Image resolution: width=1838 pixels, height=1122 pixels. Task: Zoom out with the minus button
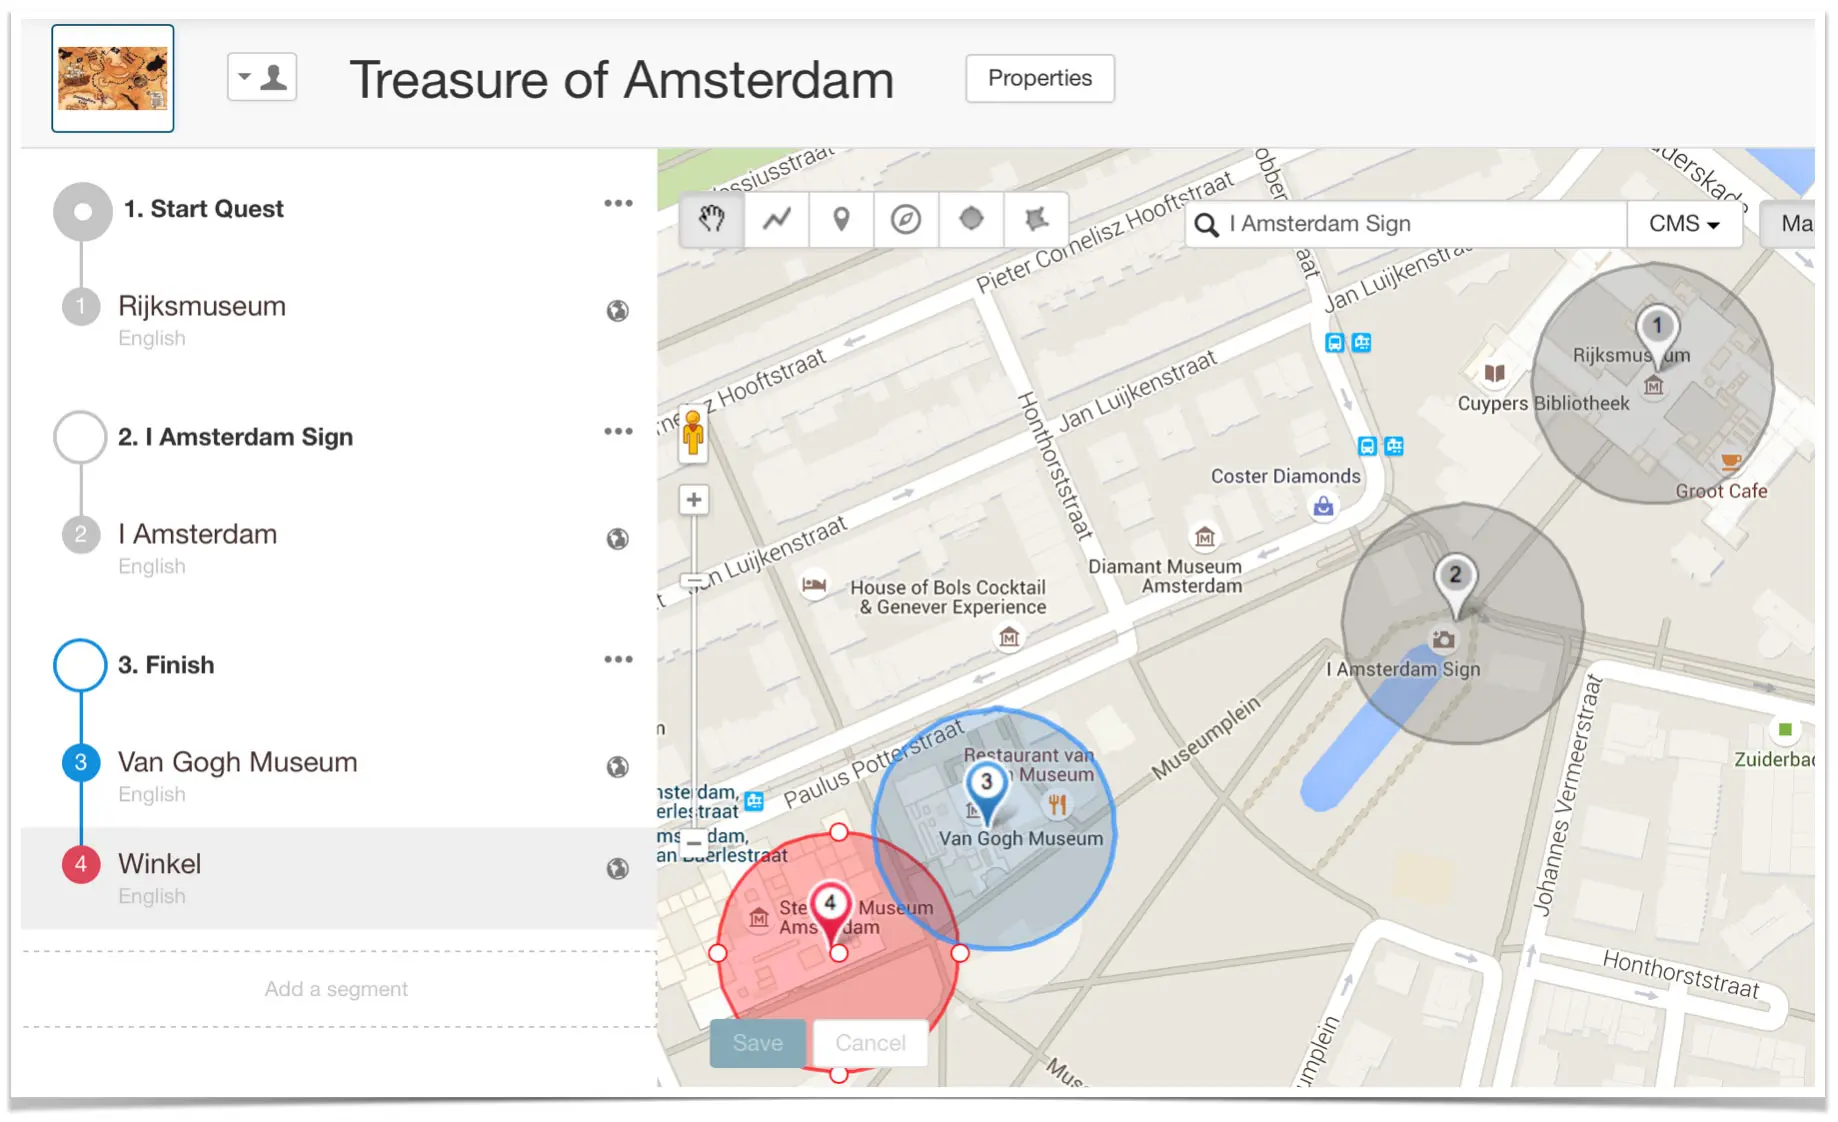694,842
